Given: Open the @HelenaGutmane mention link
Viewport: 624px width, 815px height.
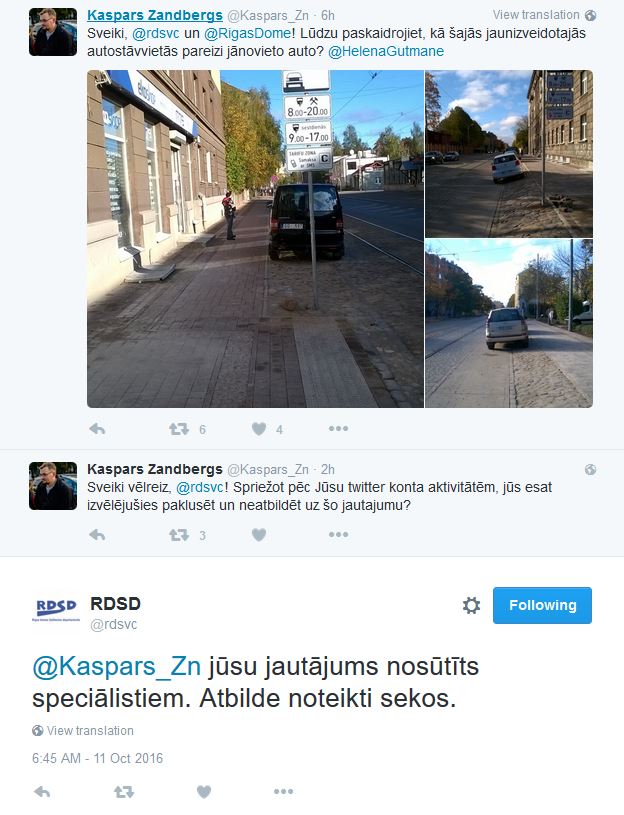Looking at the screenshot, I should 386,51.
